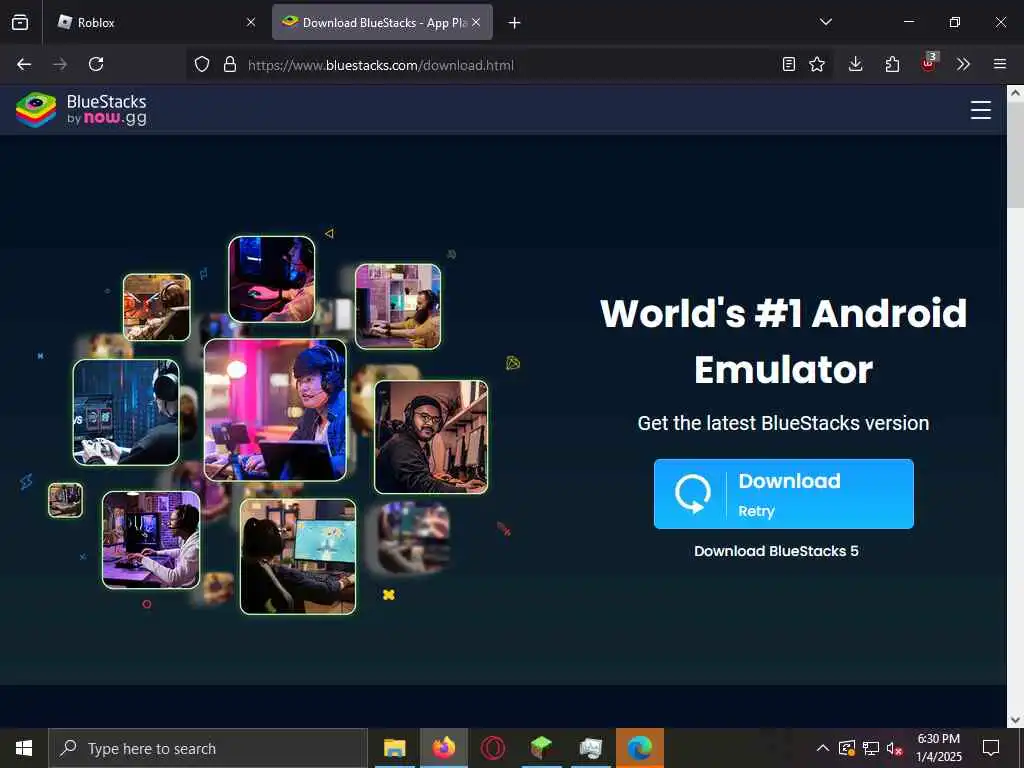Open the tracking protection shield icon
The width and height of the screenshot is (1024, 768).
click(x=202, y=64)
